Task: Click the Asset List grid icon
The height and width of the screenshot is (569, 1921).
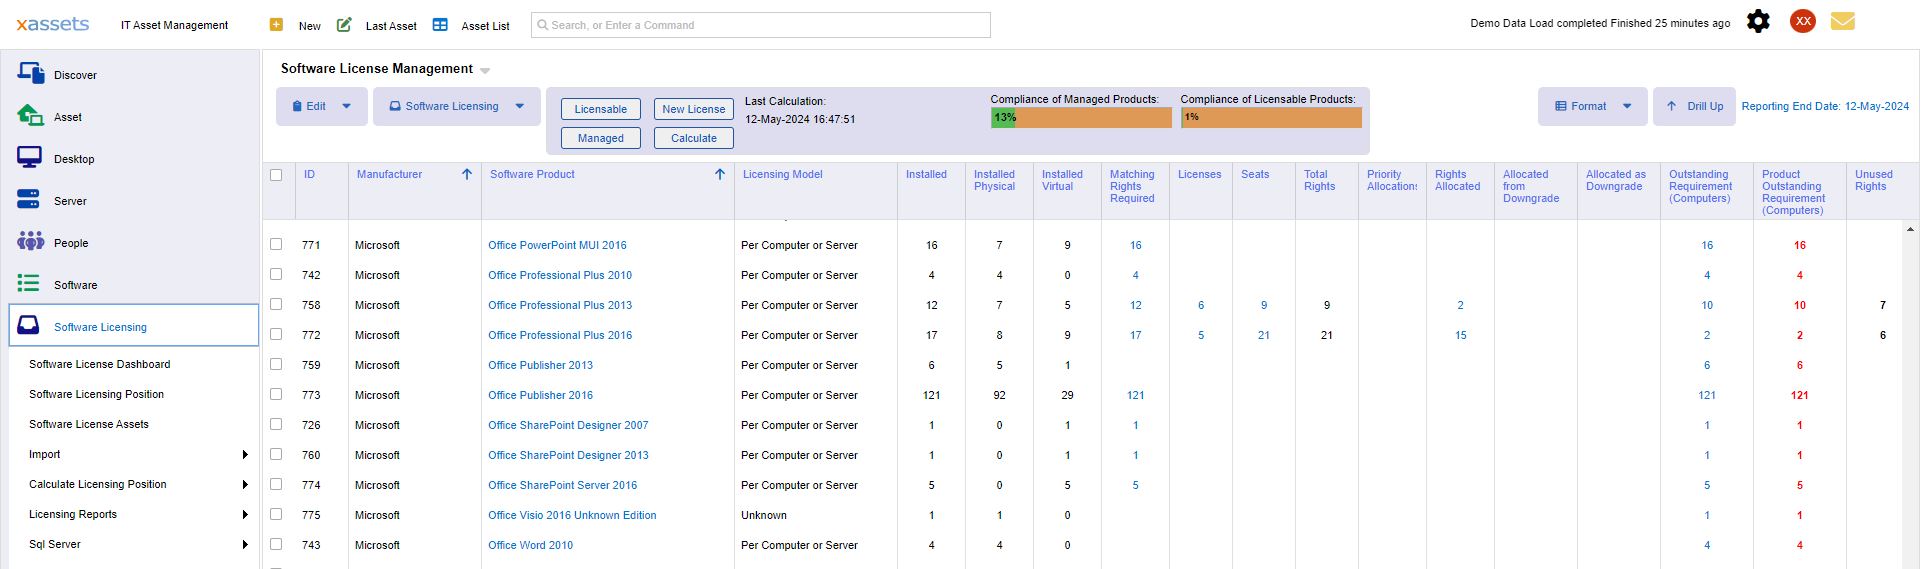Action: pos(440,25)
